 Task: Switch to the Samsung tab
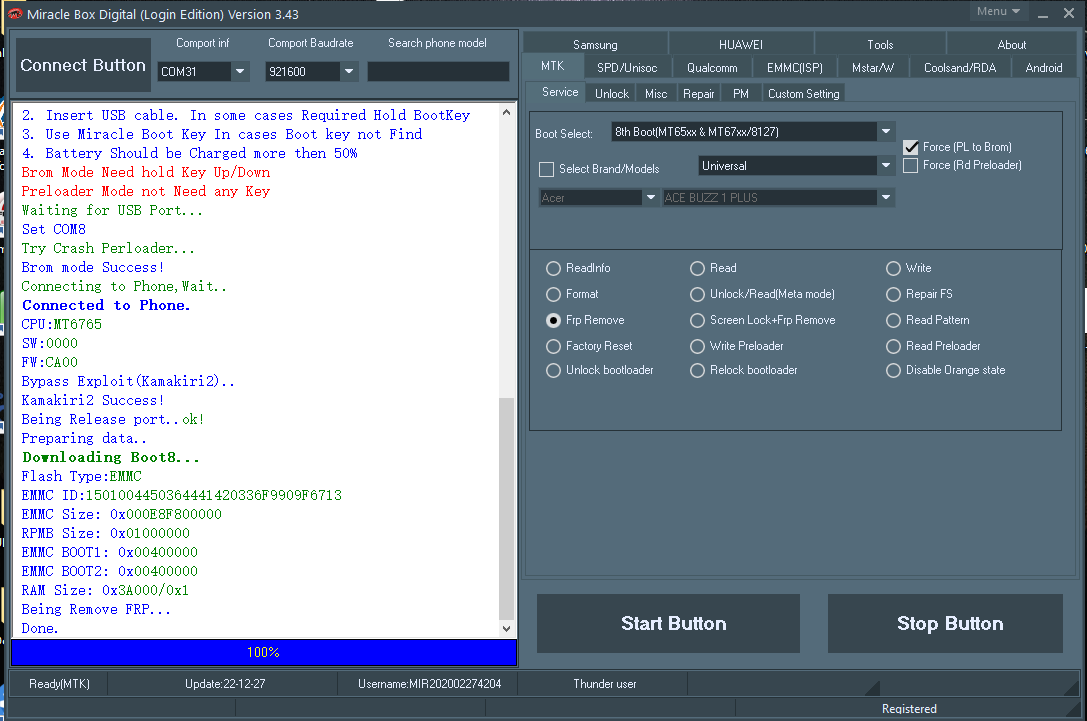click(x=595, y=44)
